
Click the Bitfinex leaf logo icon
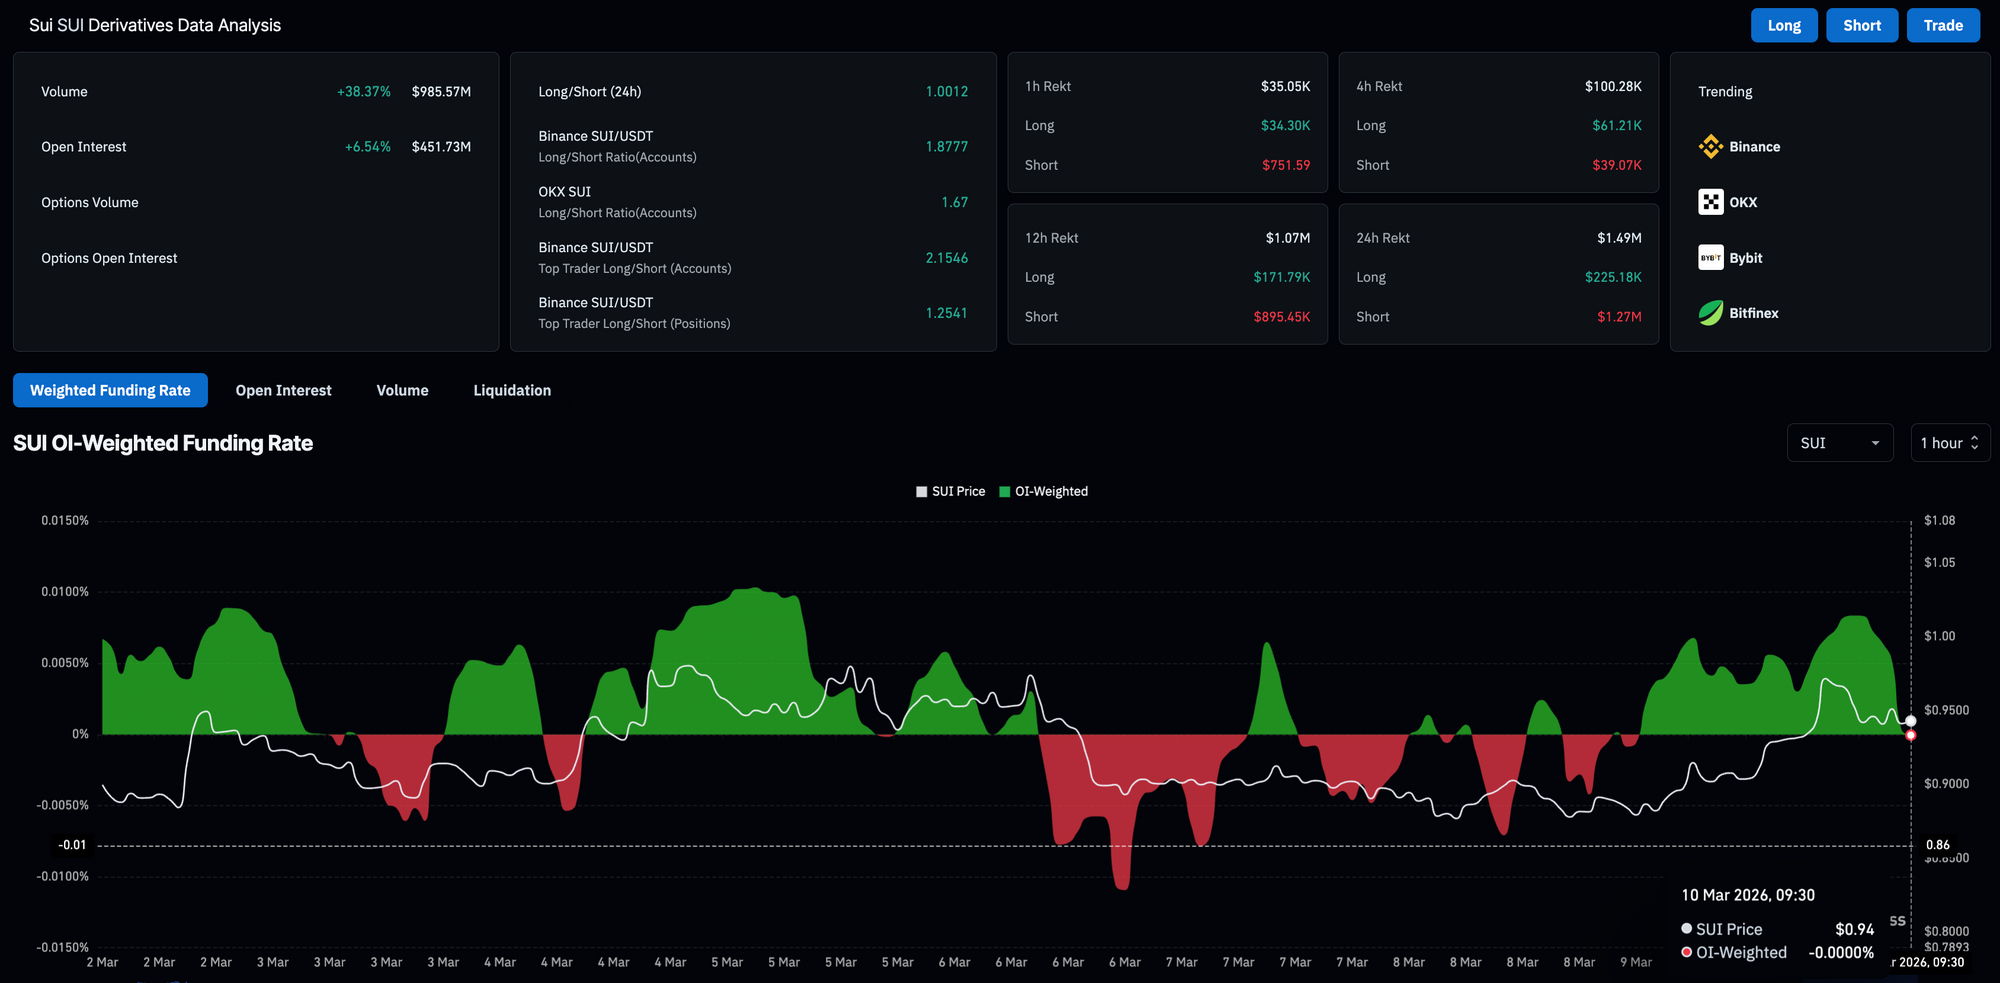(x=1710, y=313)
